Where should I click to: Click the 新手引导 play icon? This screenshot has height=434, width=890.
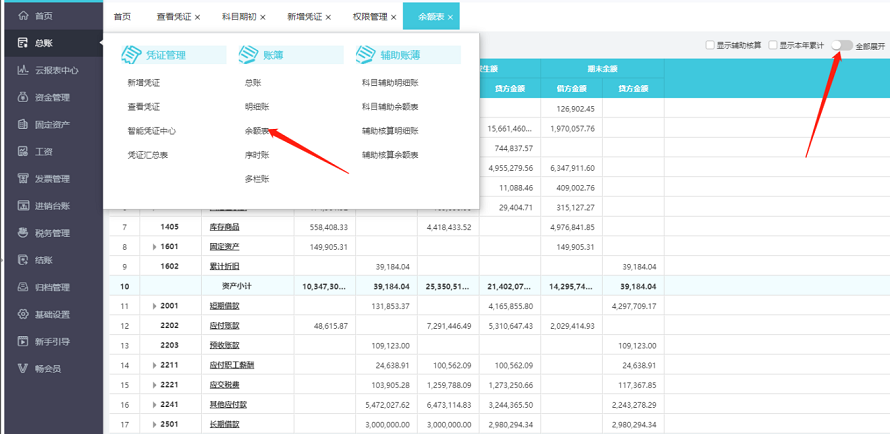23,342
